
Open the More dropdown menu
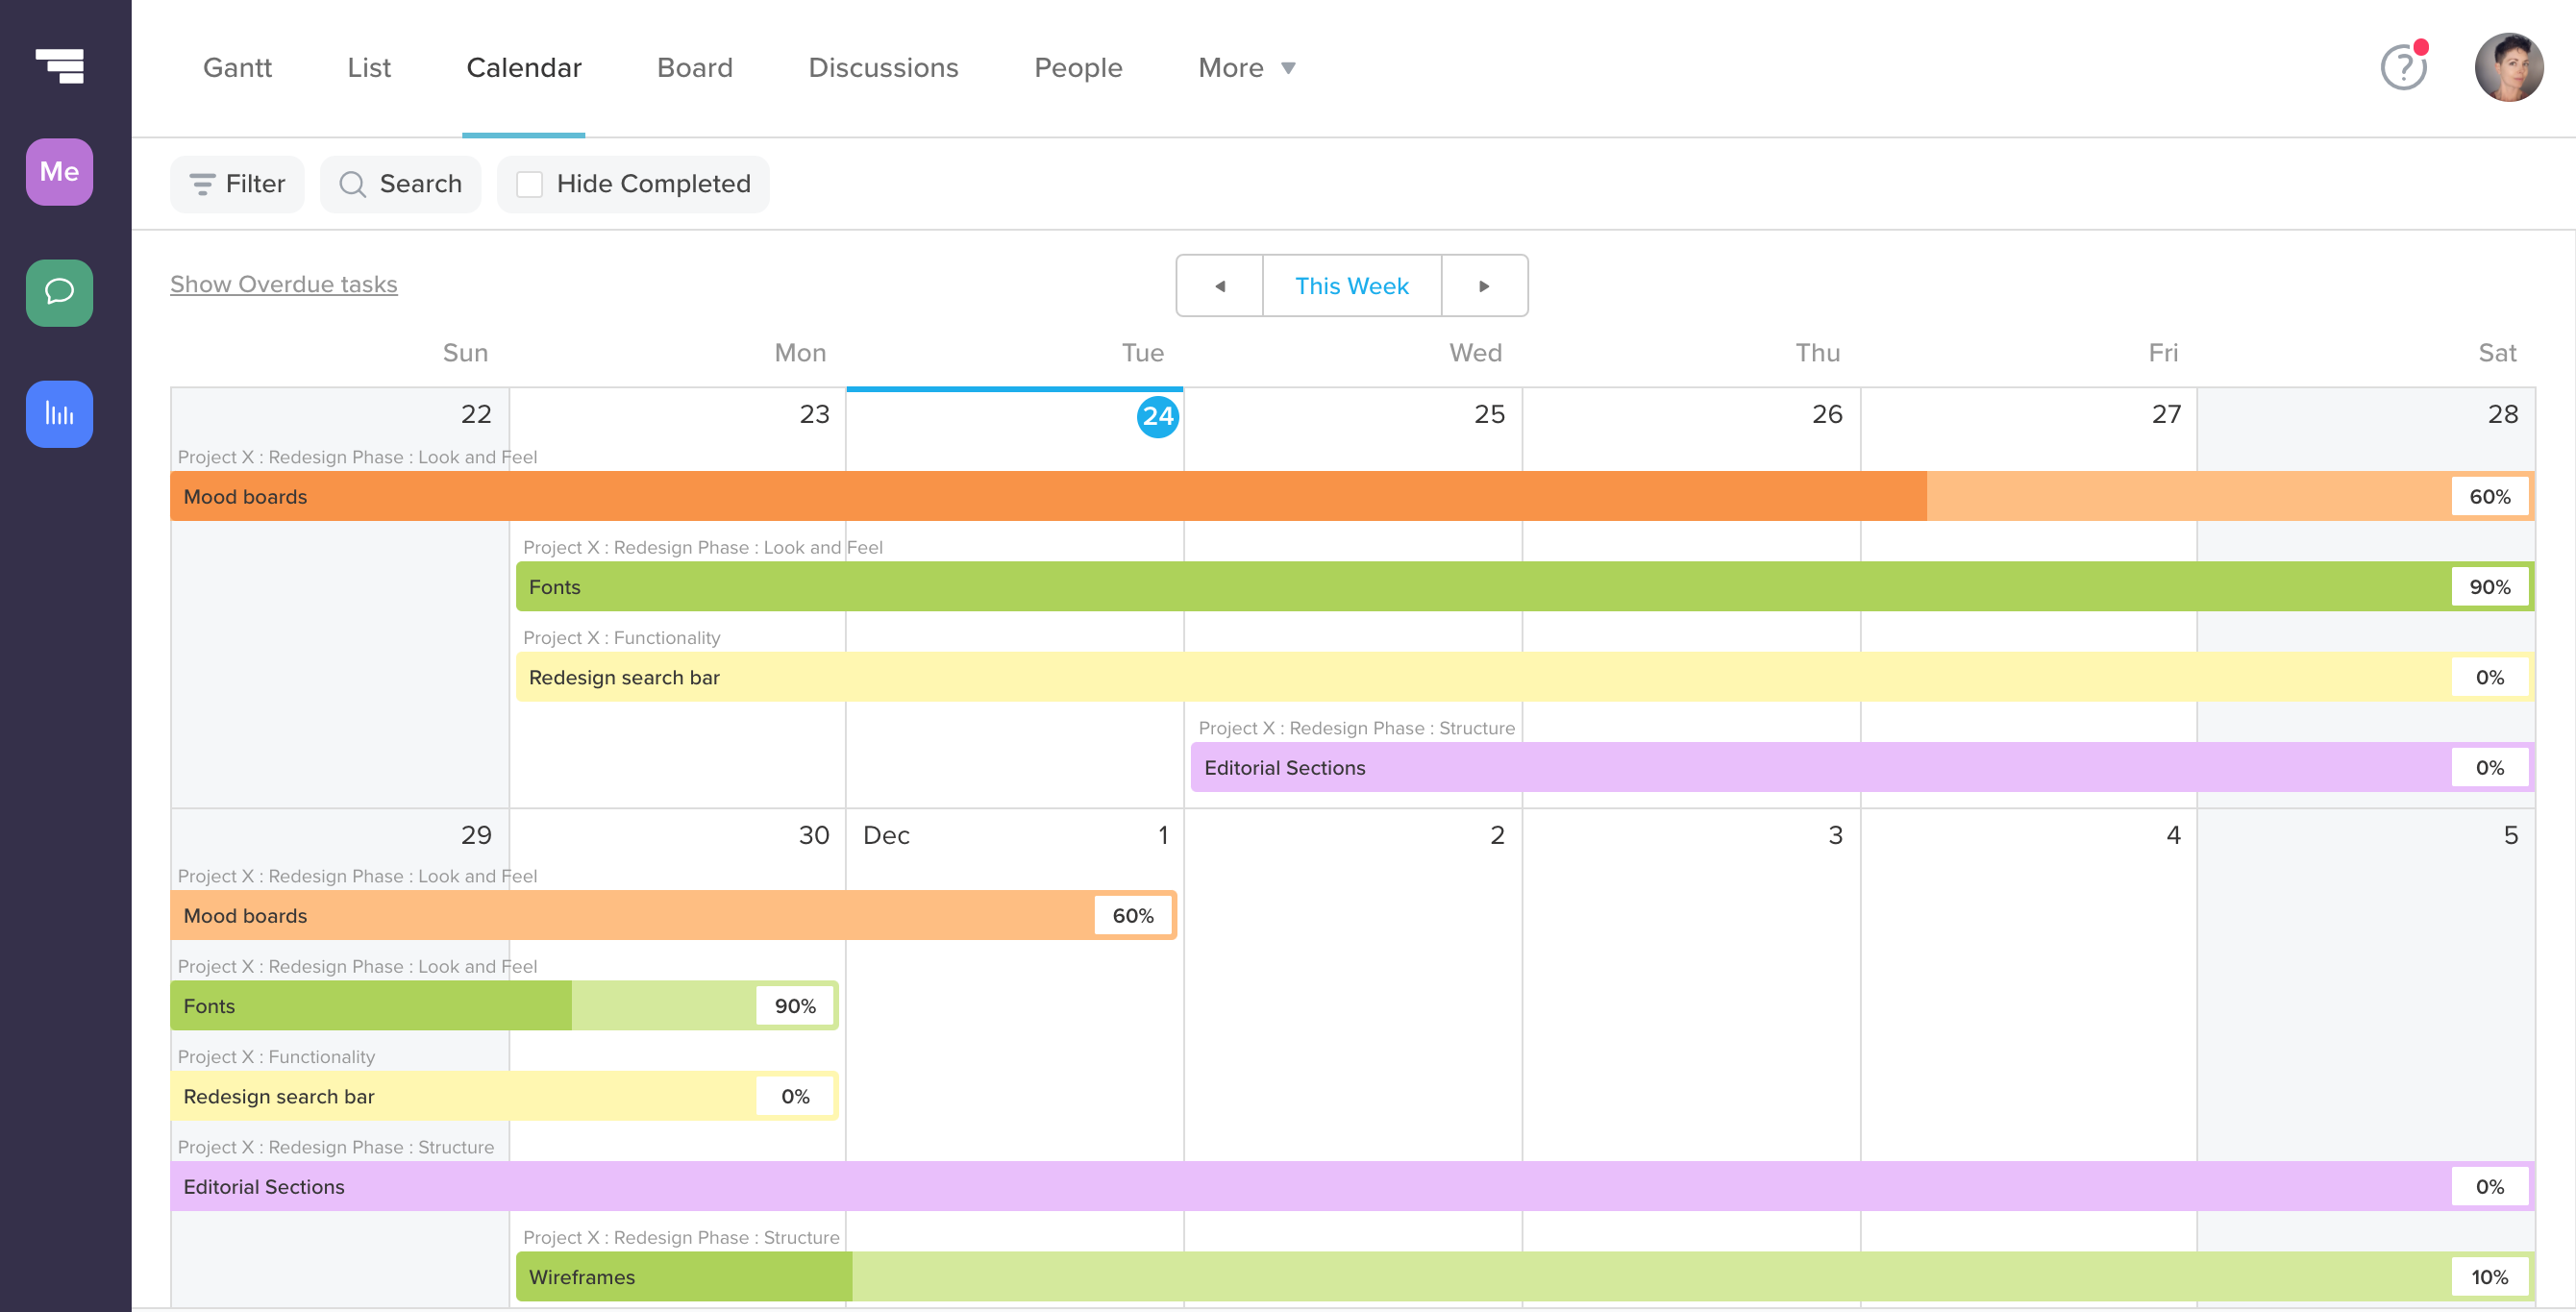click(1245, 67)
